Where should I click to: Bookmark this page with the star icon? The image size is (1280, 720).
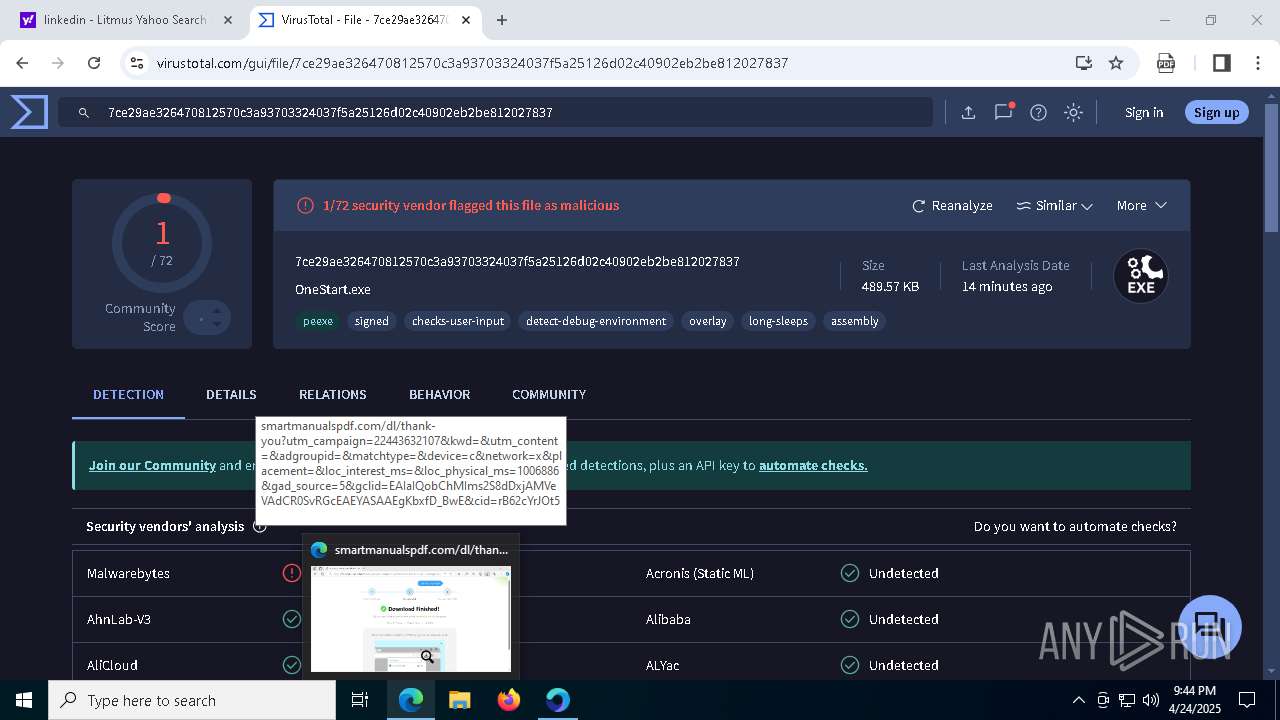tap(1116, 63)
